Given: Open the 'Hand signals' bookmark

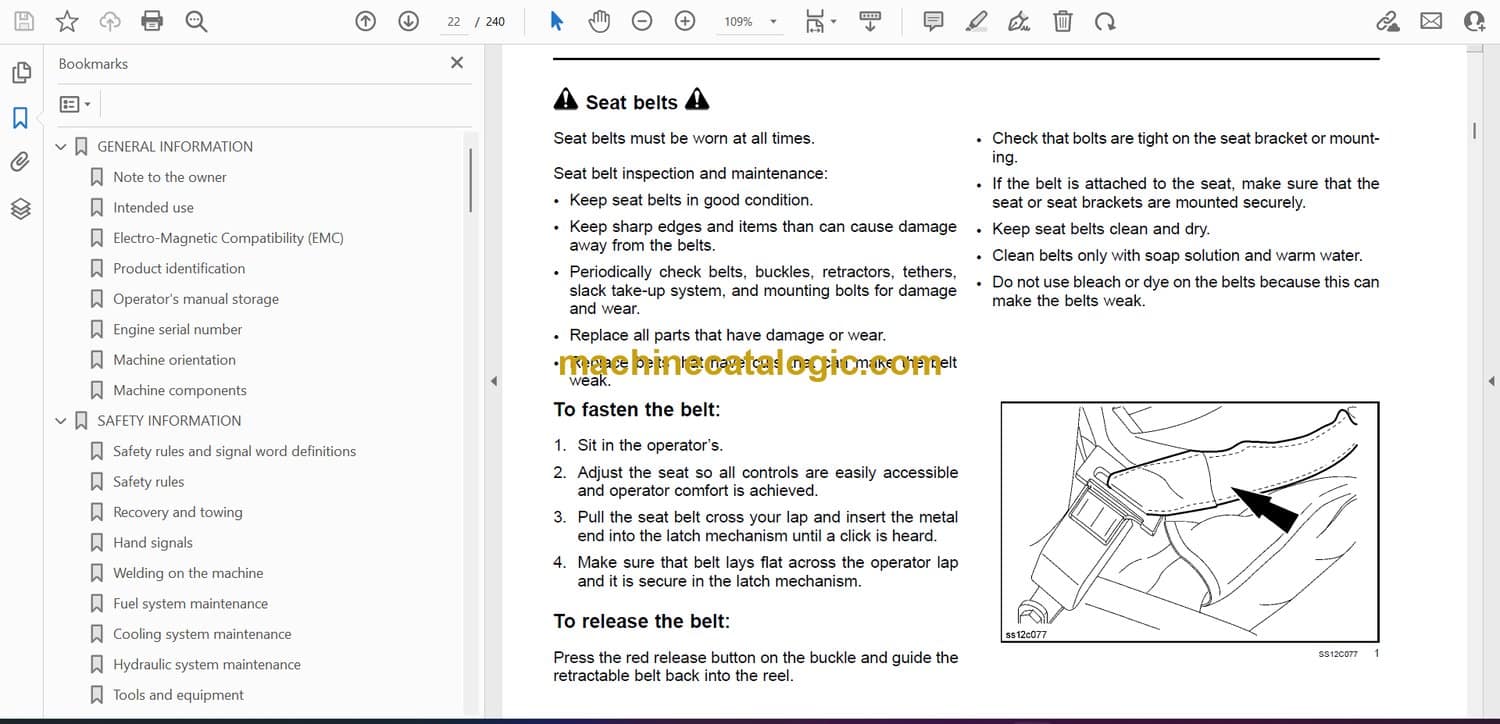Looking at the screenshot, I should 153,543.
